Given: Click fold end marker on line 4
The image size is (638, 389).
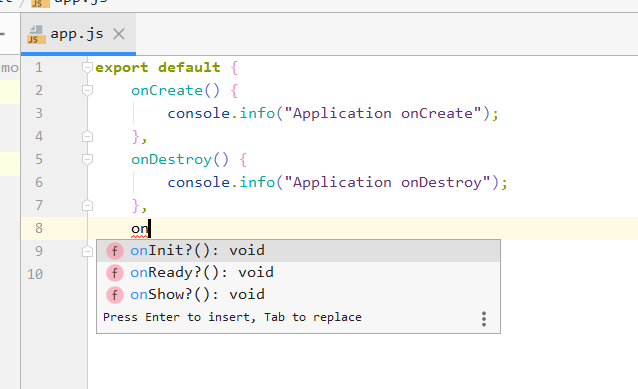Looking at the screenshot, I should click(87, 136).
